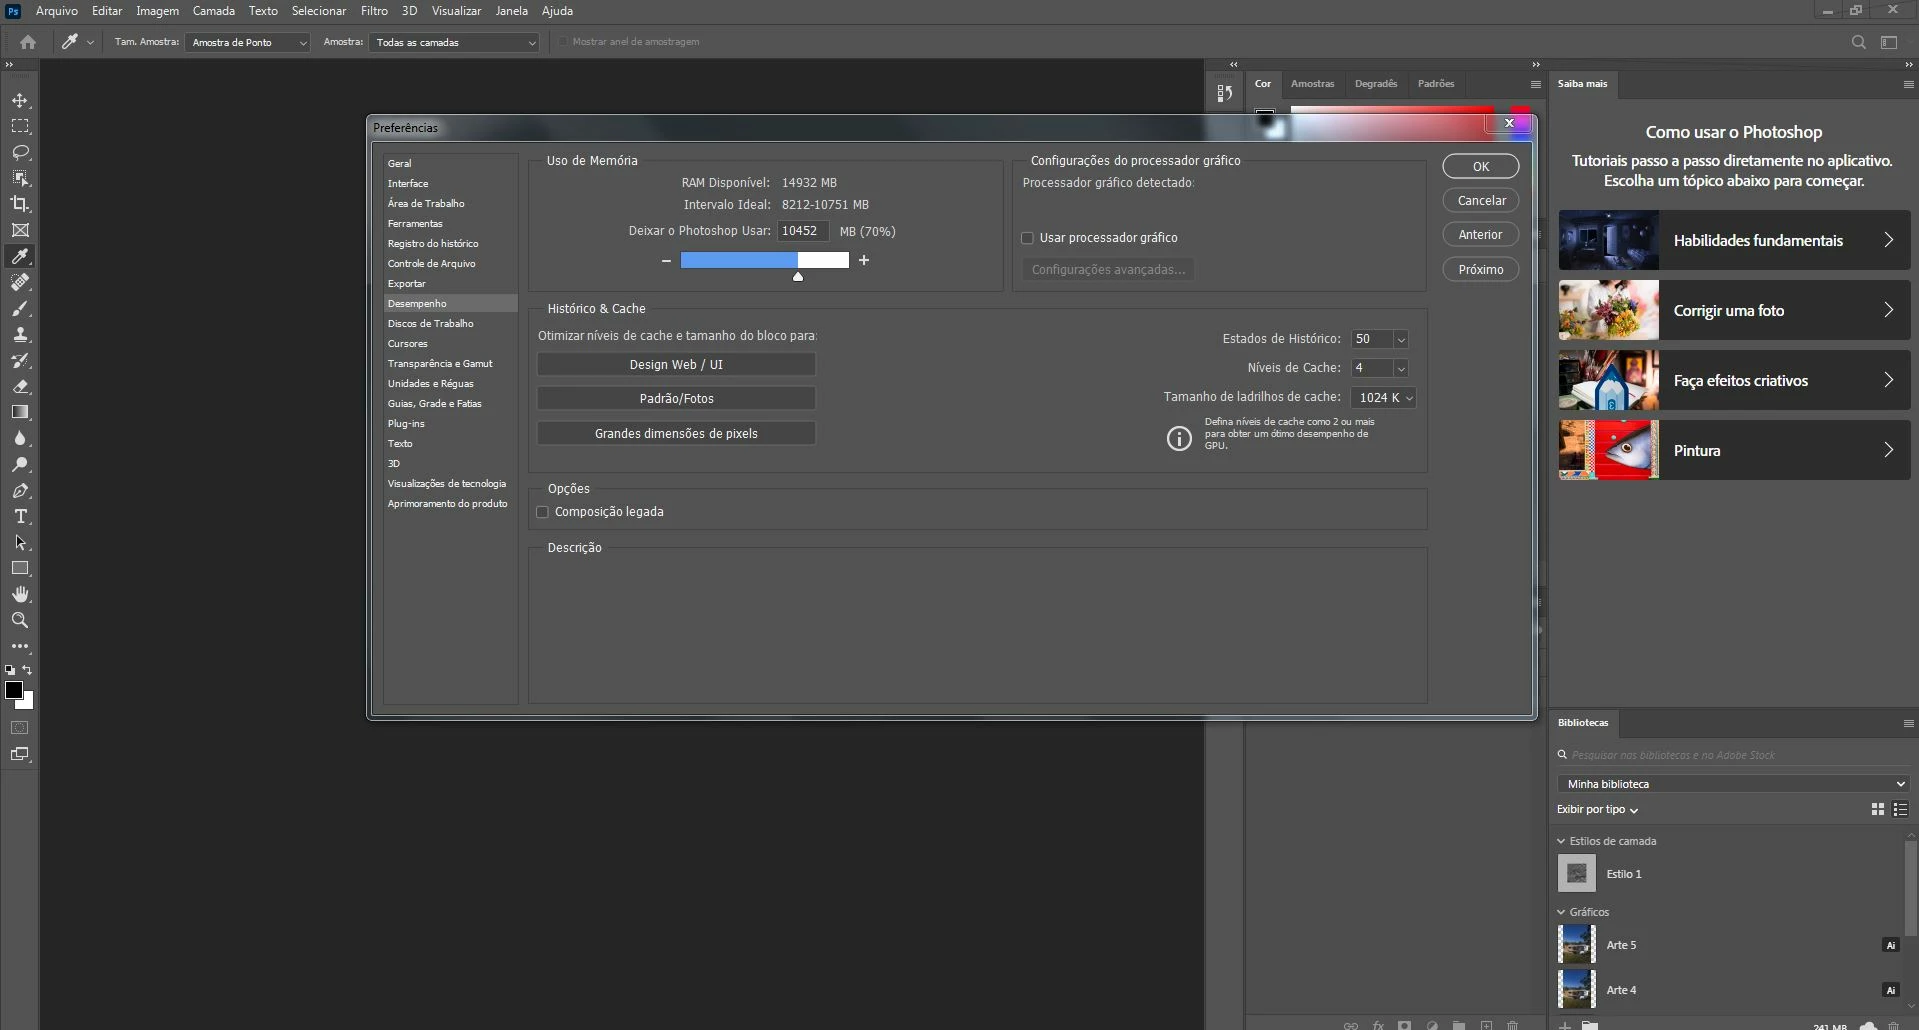
Task: Select the Crop tool
Action: click(20, 204)
